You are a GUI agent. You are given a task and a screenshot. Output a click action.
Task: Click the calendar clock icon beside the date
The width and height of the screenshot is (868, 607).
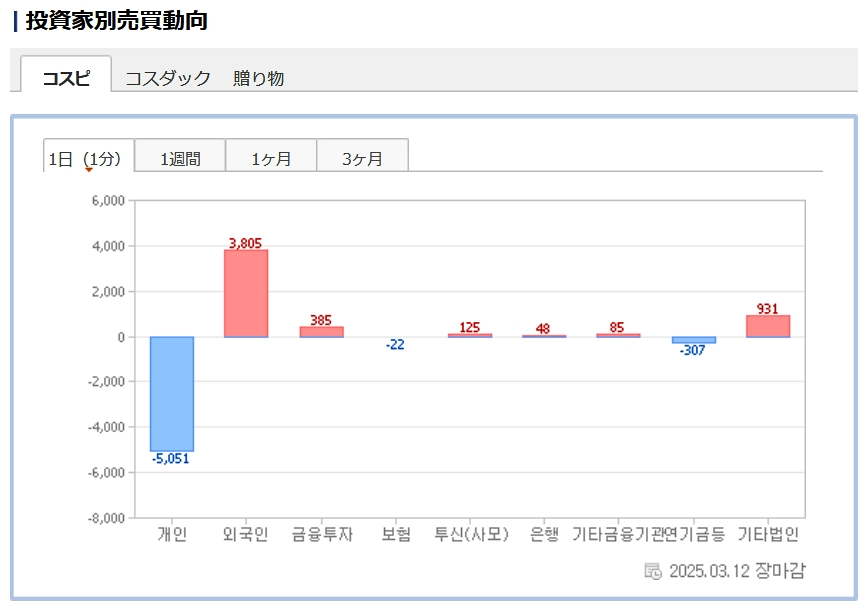[x=652, y=571]
